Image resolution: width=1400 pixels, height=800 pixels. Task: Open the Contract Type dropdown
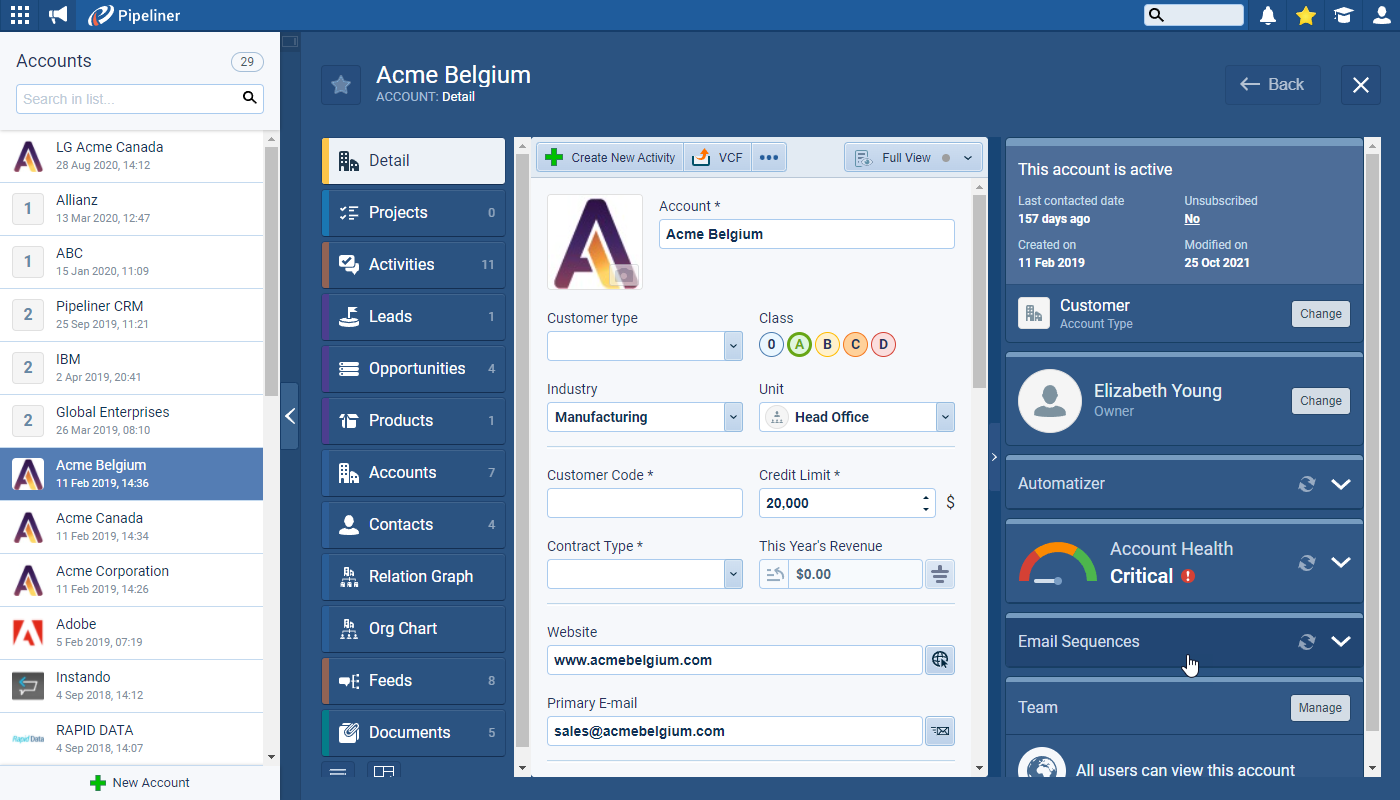733,574
